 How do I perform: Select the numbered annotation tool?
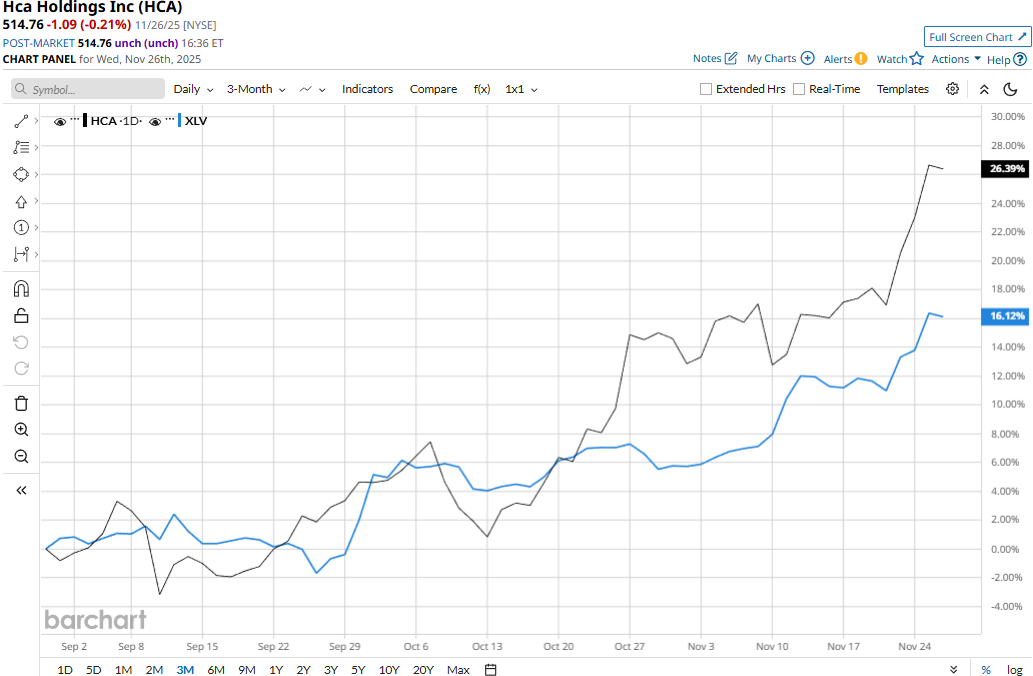21,227
